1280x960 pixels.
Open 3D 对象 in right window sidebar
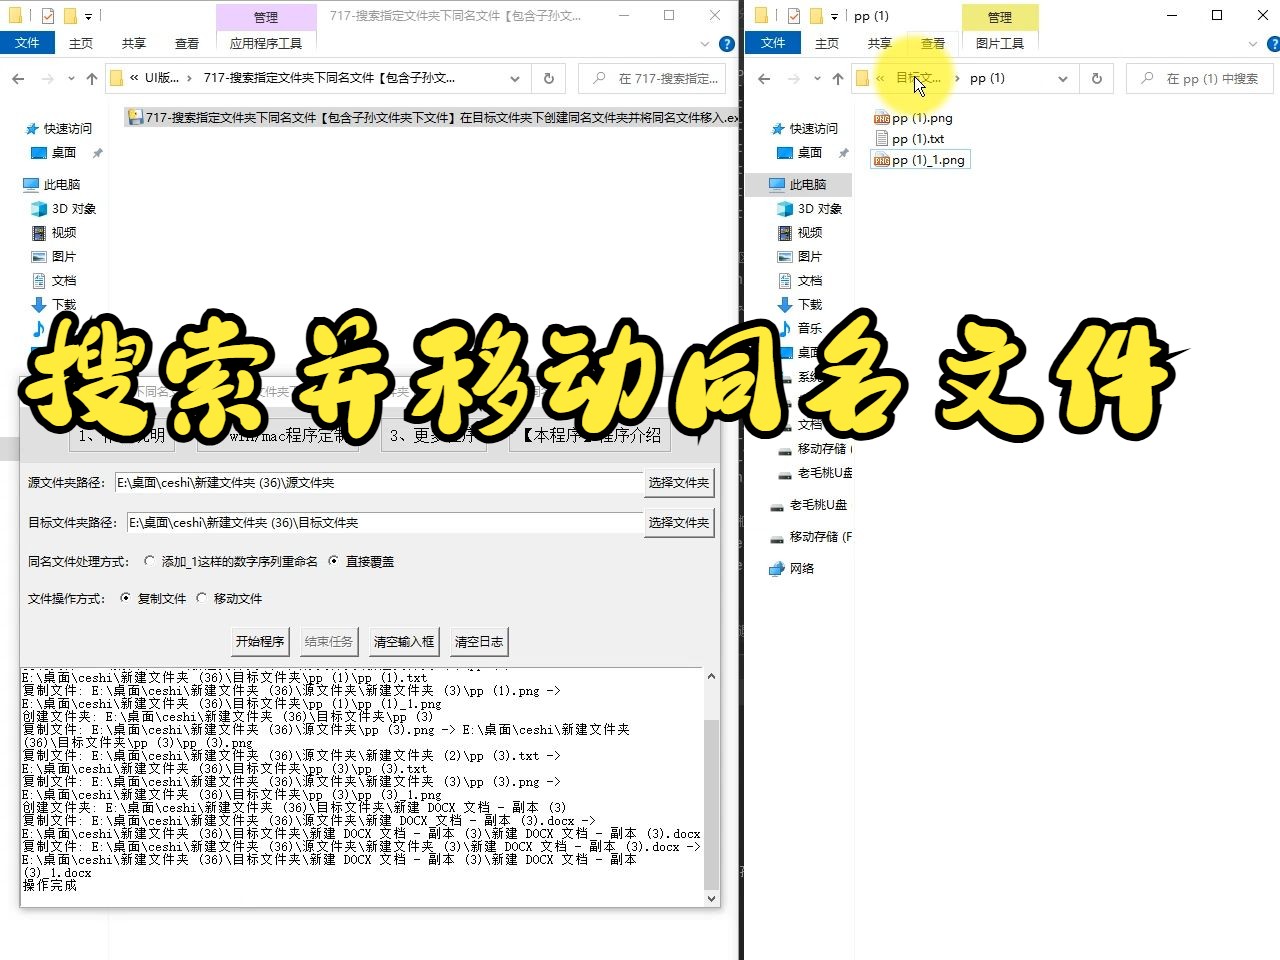810,208
